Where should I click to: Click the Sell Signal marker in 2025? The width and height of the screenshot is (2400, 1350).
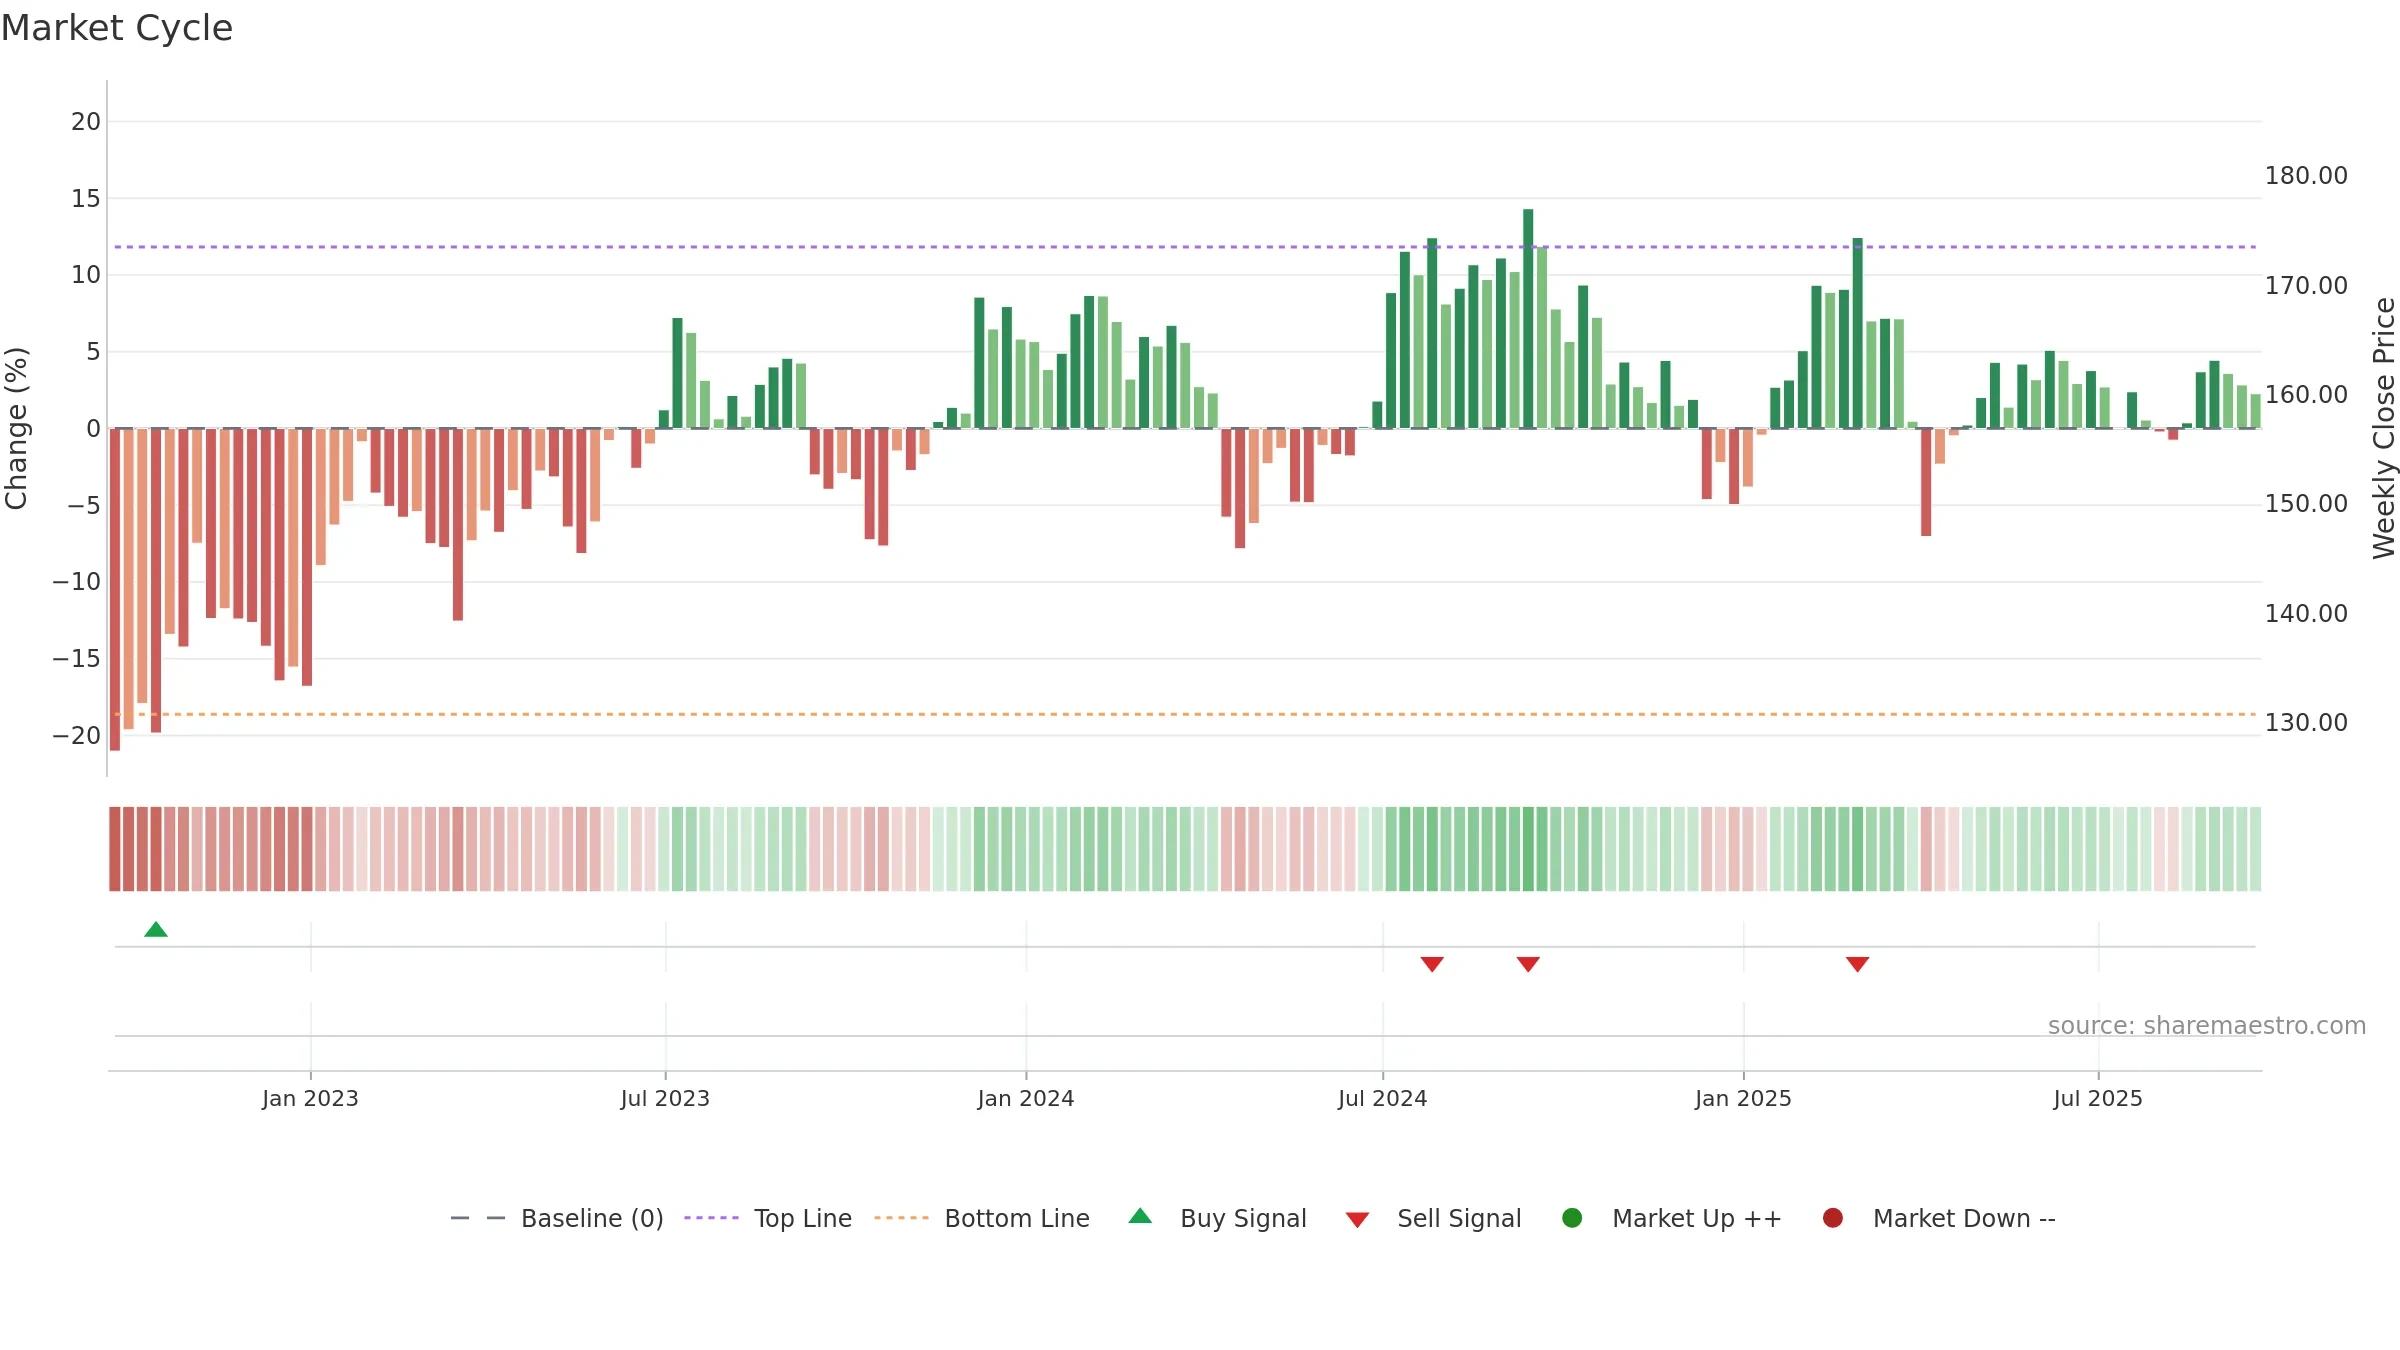[x=1858, y=964]
